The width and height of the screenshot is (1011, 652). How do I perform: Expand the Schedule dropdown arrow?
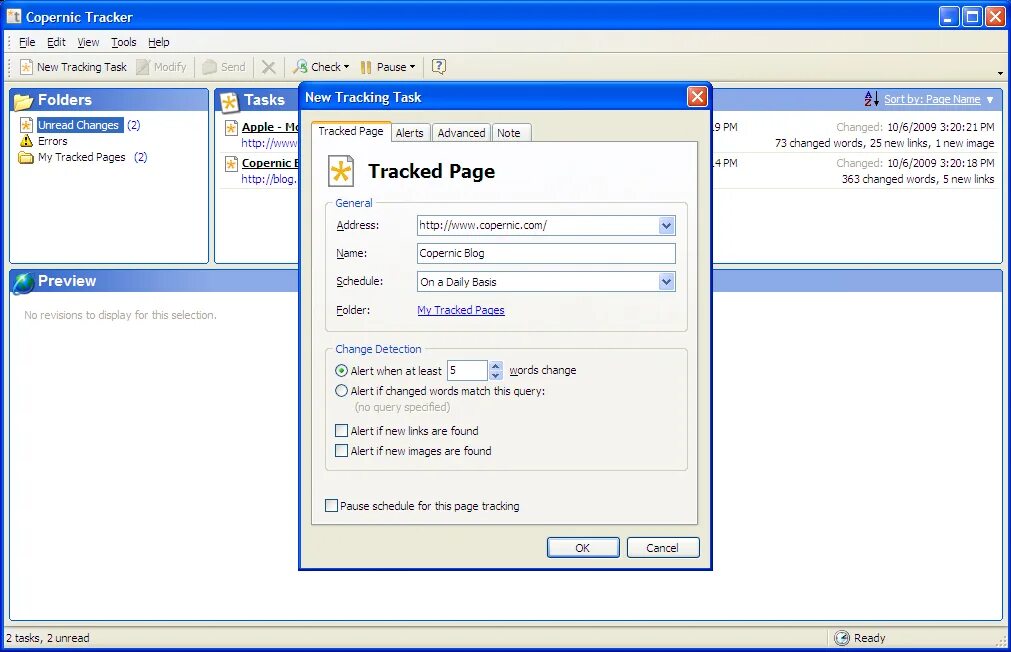click(667, 282)
